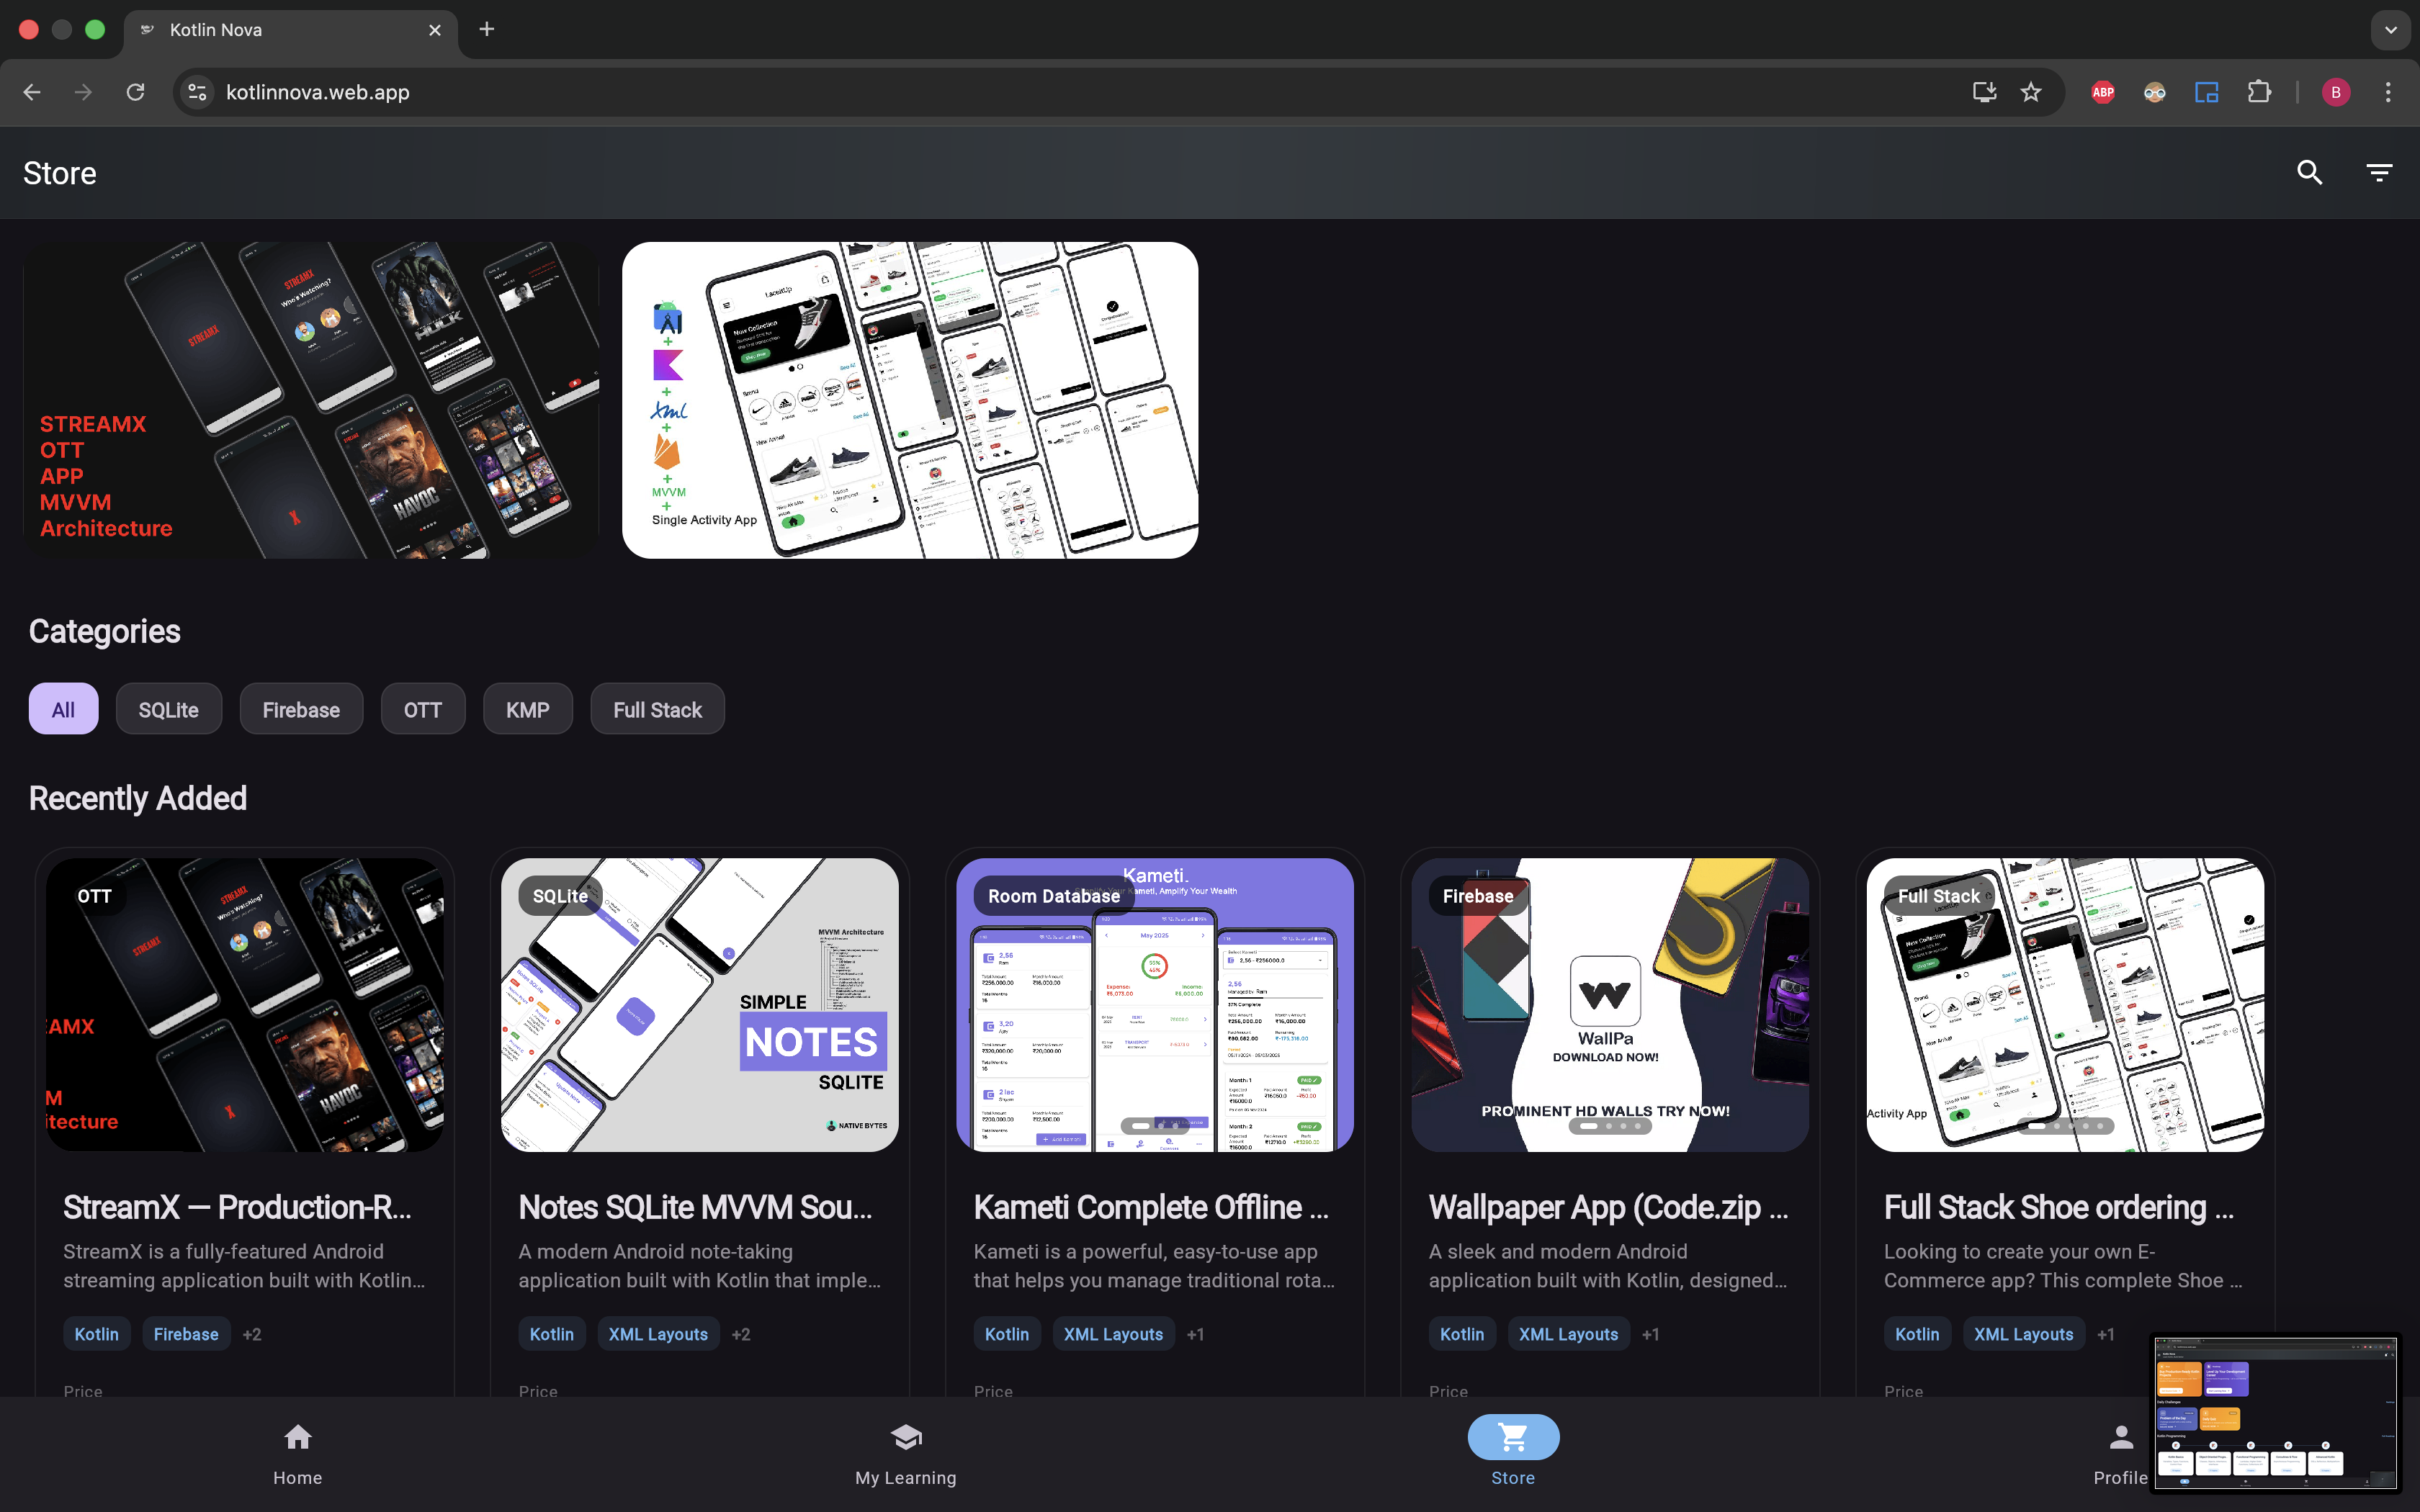
Task: Click the filter icon next to search
Action: point(2380,172)
